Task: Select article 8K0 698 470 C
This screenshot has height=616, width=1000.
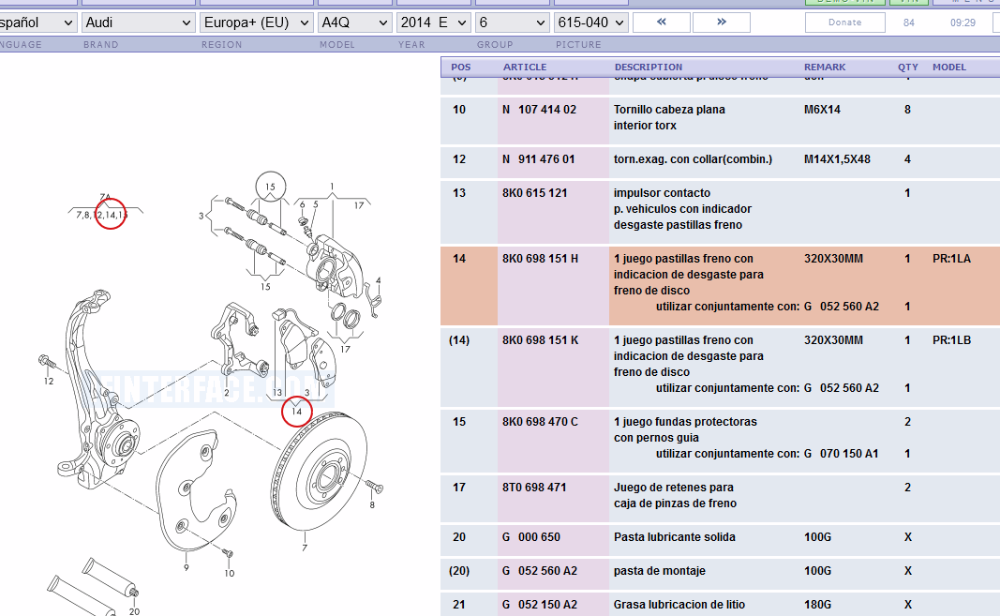Action: 540,422
